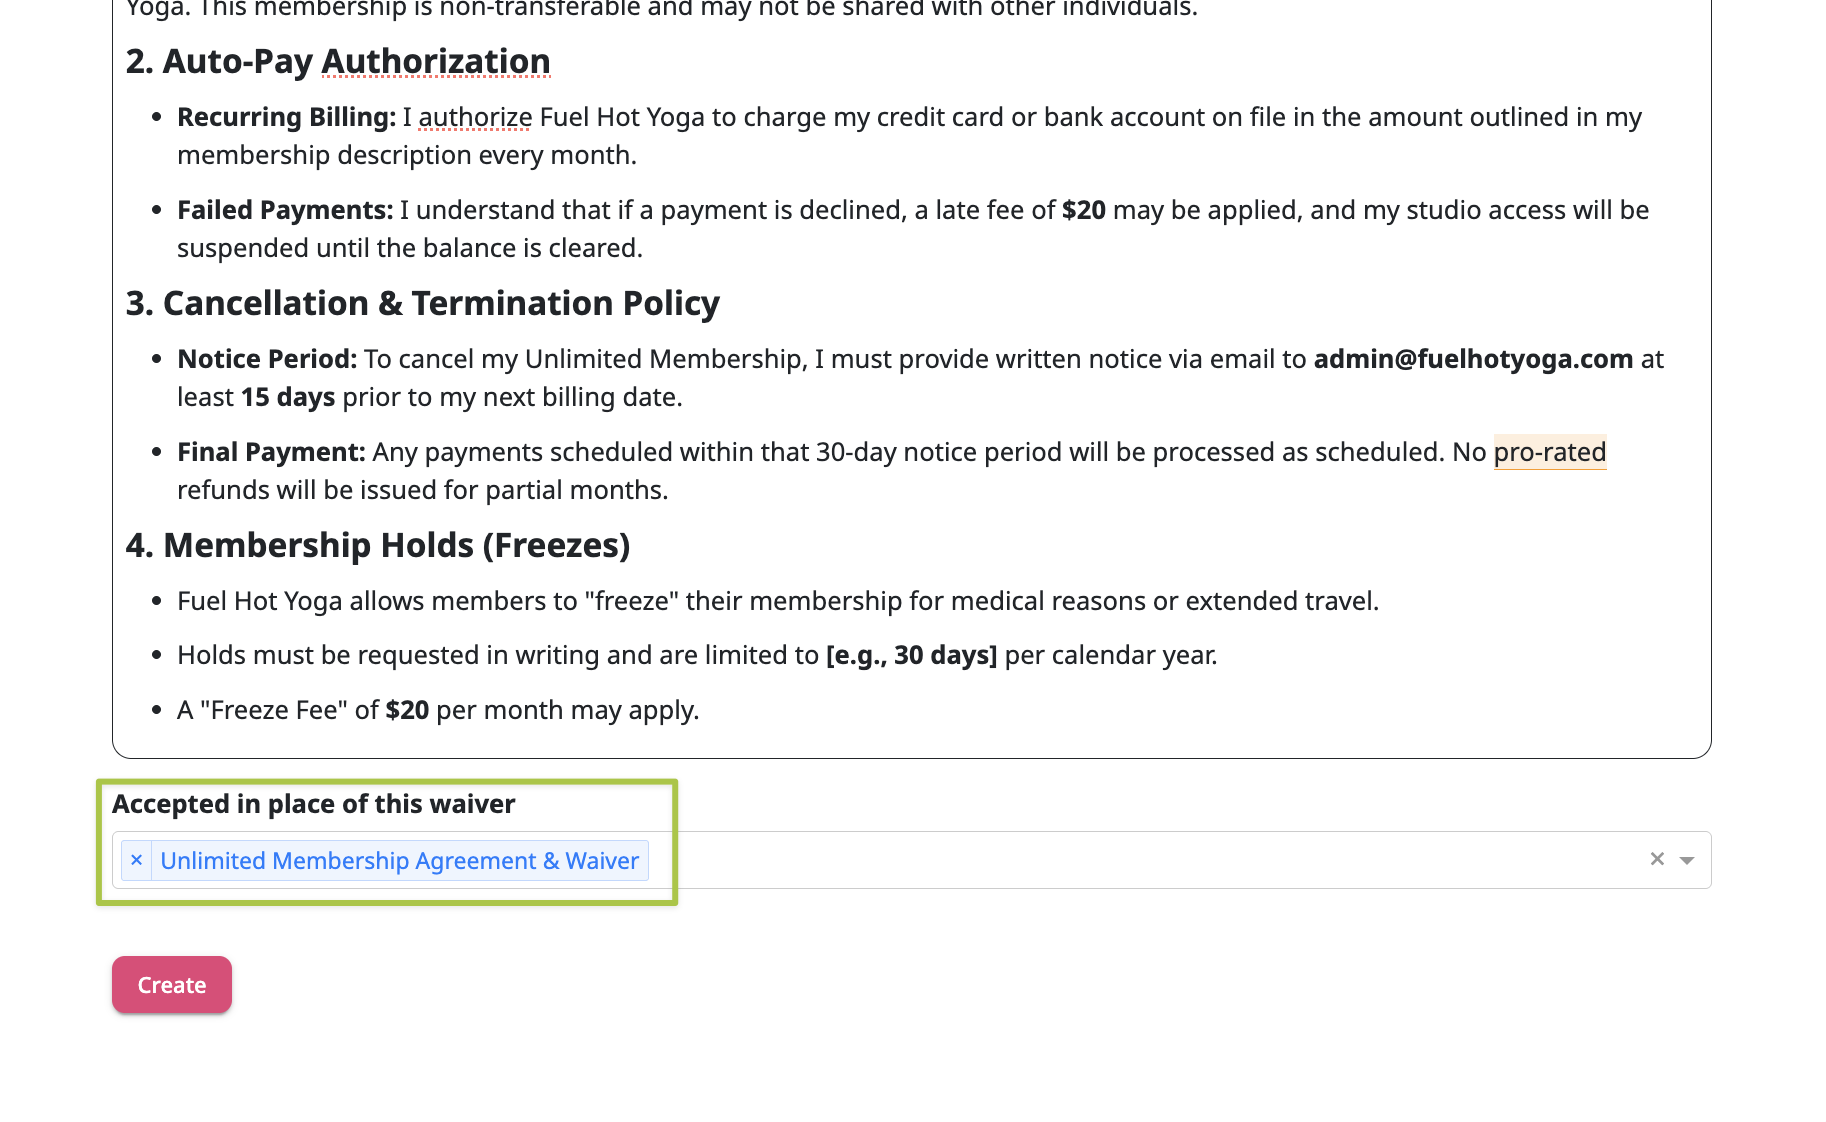Remove the Unlimited Membership Agreement & Waiver tag
The width and height of the screenshot is (1826, 1122).
pos(137,860)
